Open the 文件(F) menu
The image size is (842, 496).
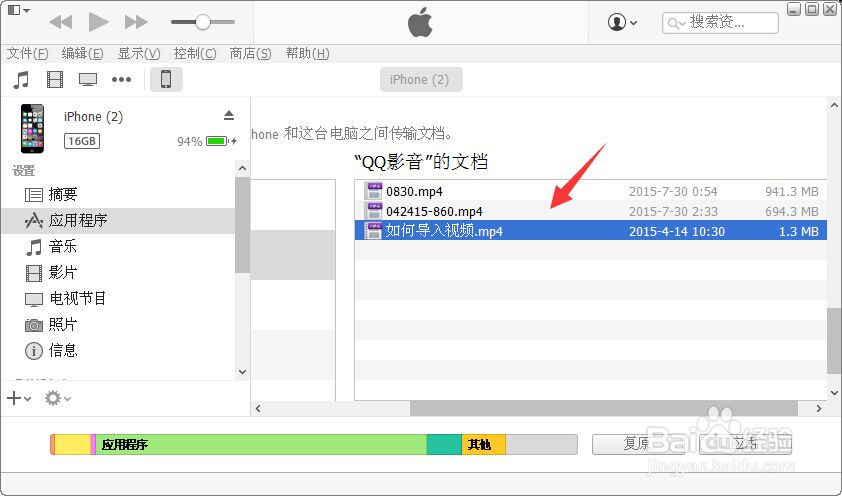pos(27,54)
